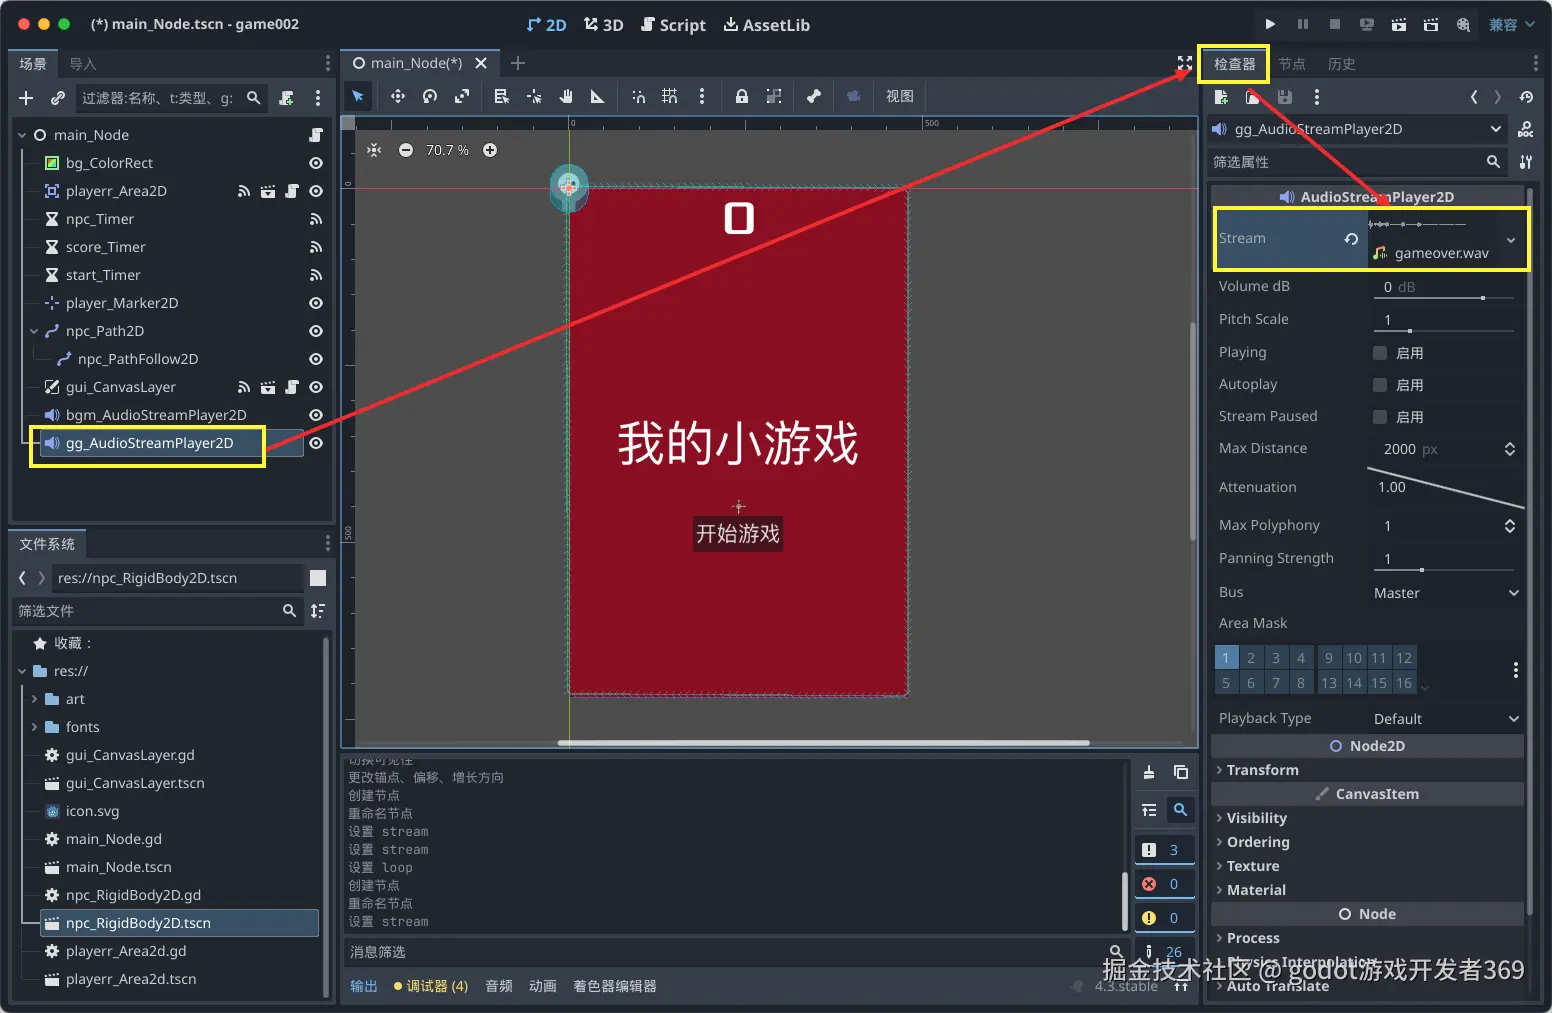The width and height of the screenshot is (1552, 1013).
Task: Select the Scale Mode tool
Action: pos(462,96)
